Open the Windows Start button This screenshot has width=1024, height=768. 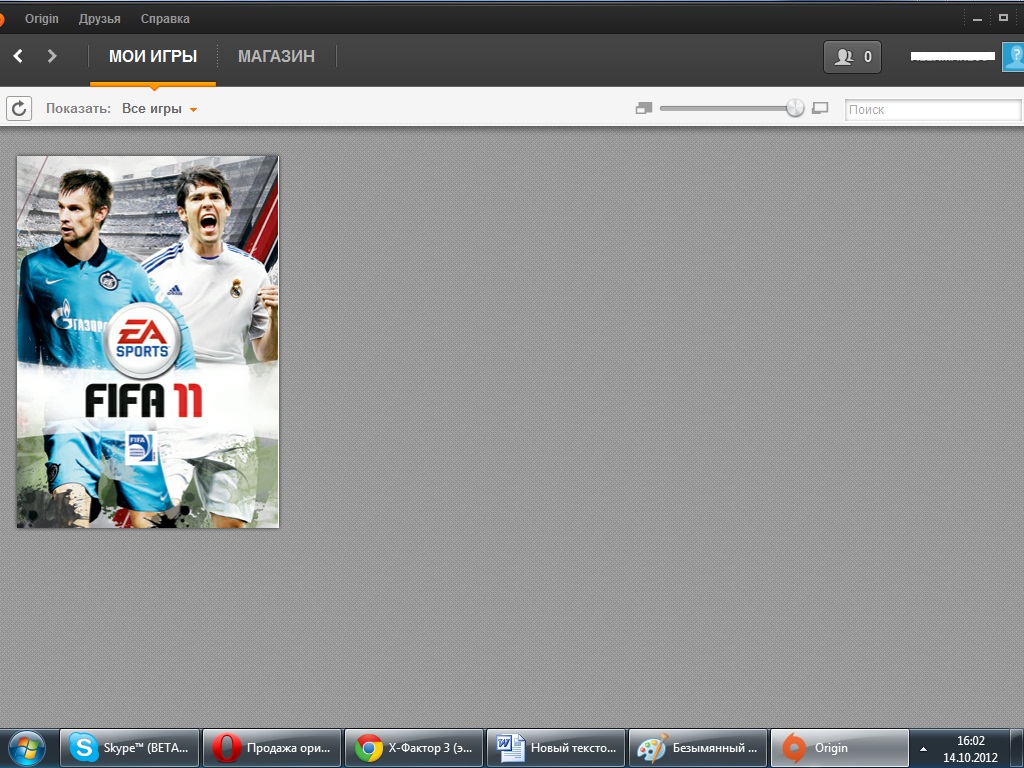click(x=27, y=748)
